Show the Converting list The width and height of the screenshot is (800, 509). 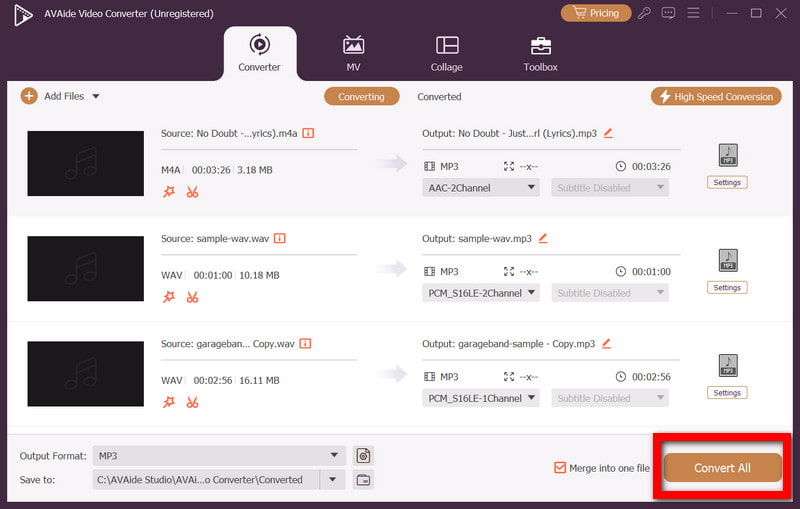361,96
